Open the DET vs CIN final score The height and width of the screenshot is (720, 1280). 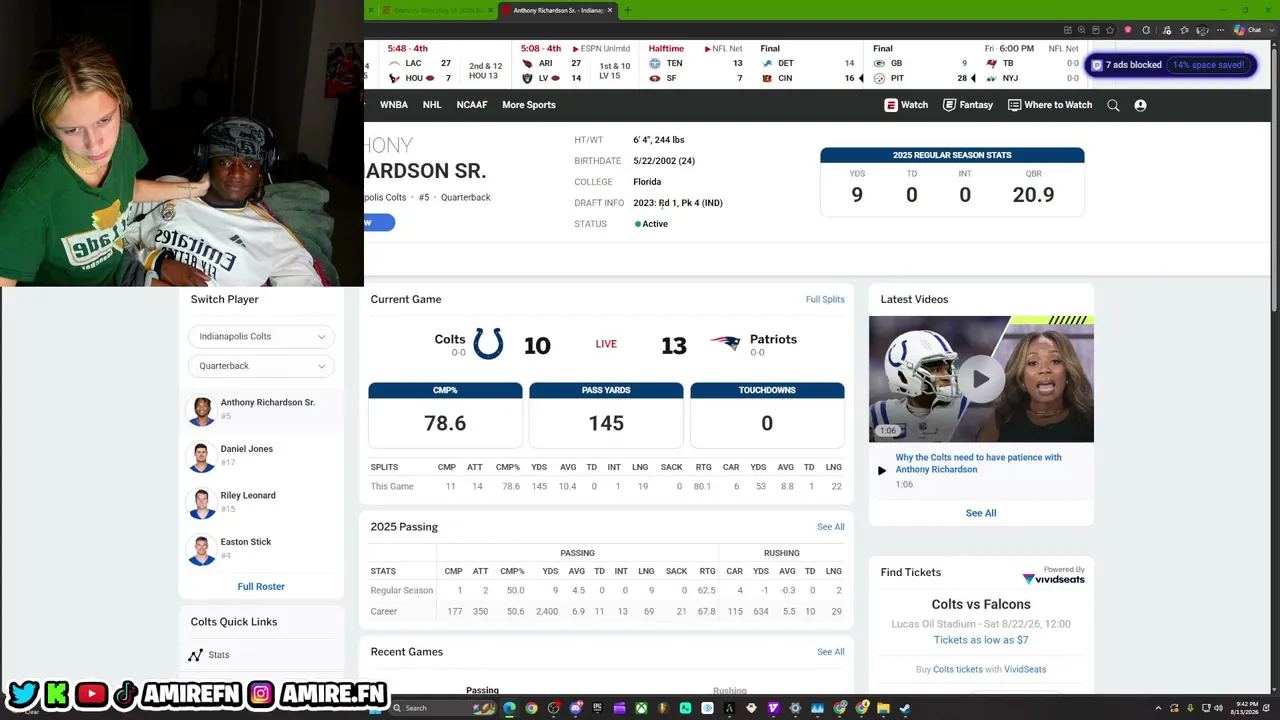(x=810, y=64)
